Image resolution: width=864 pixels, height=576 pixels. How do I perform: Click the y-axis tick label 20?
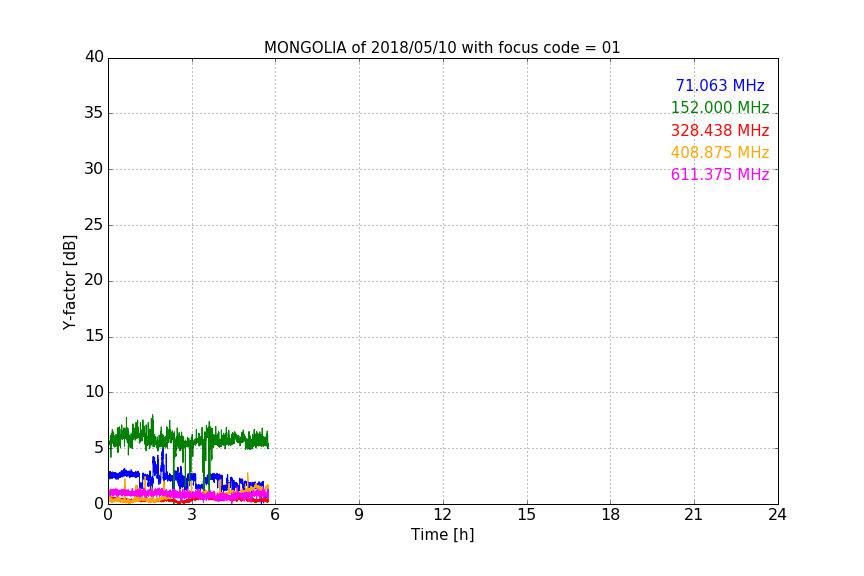[94, 280]
